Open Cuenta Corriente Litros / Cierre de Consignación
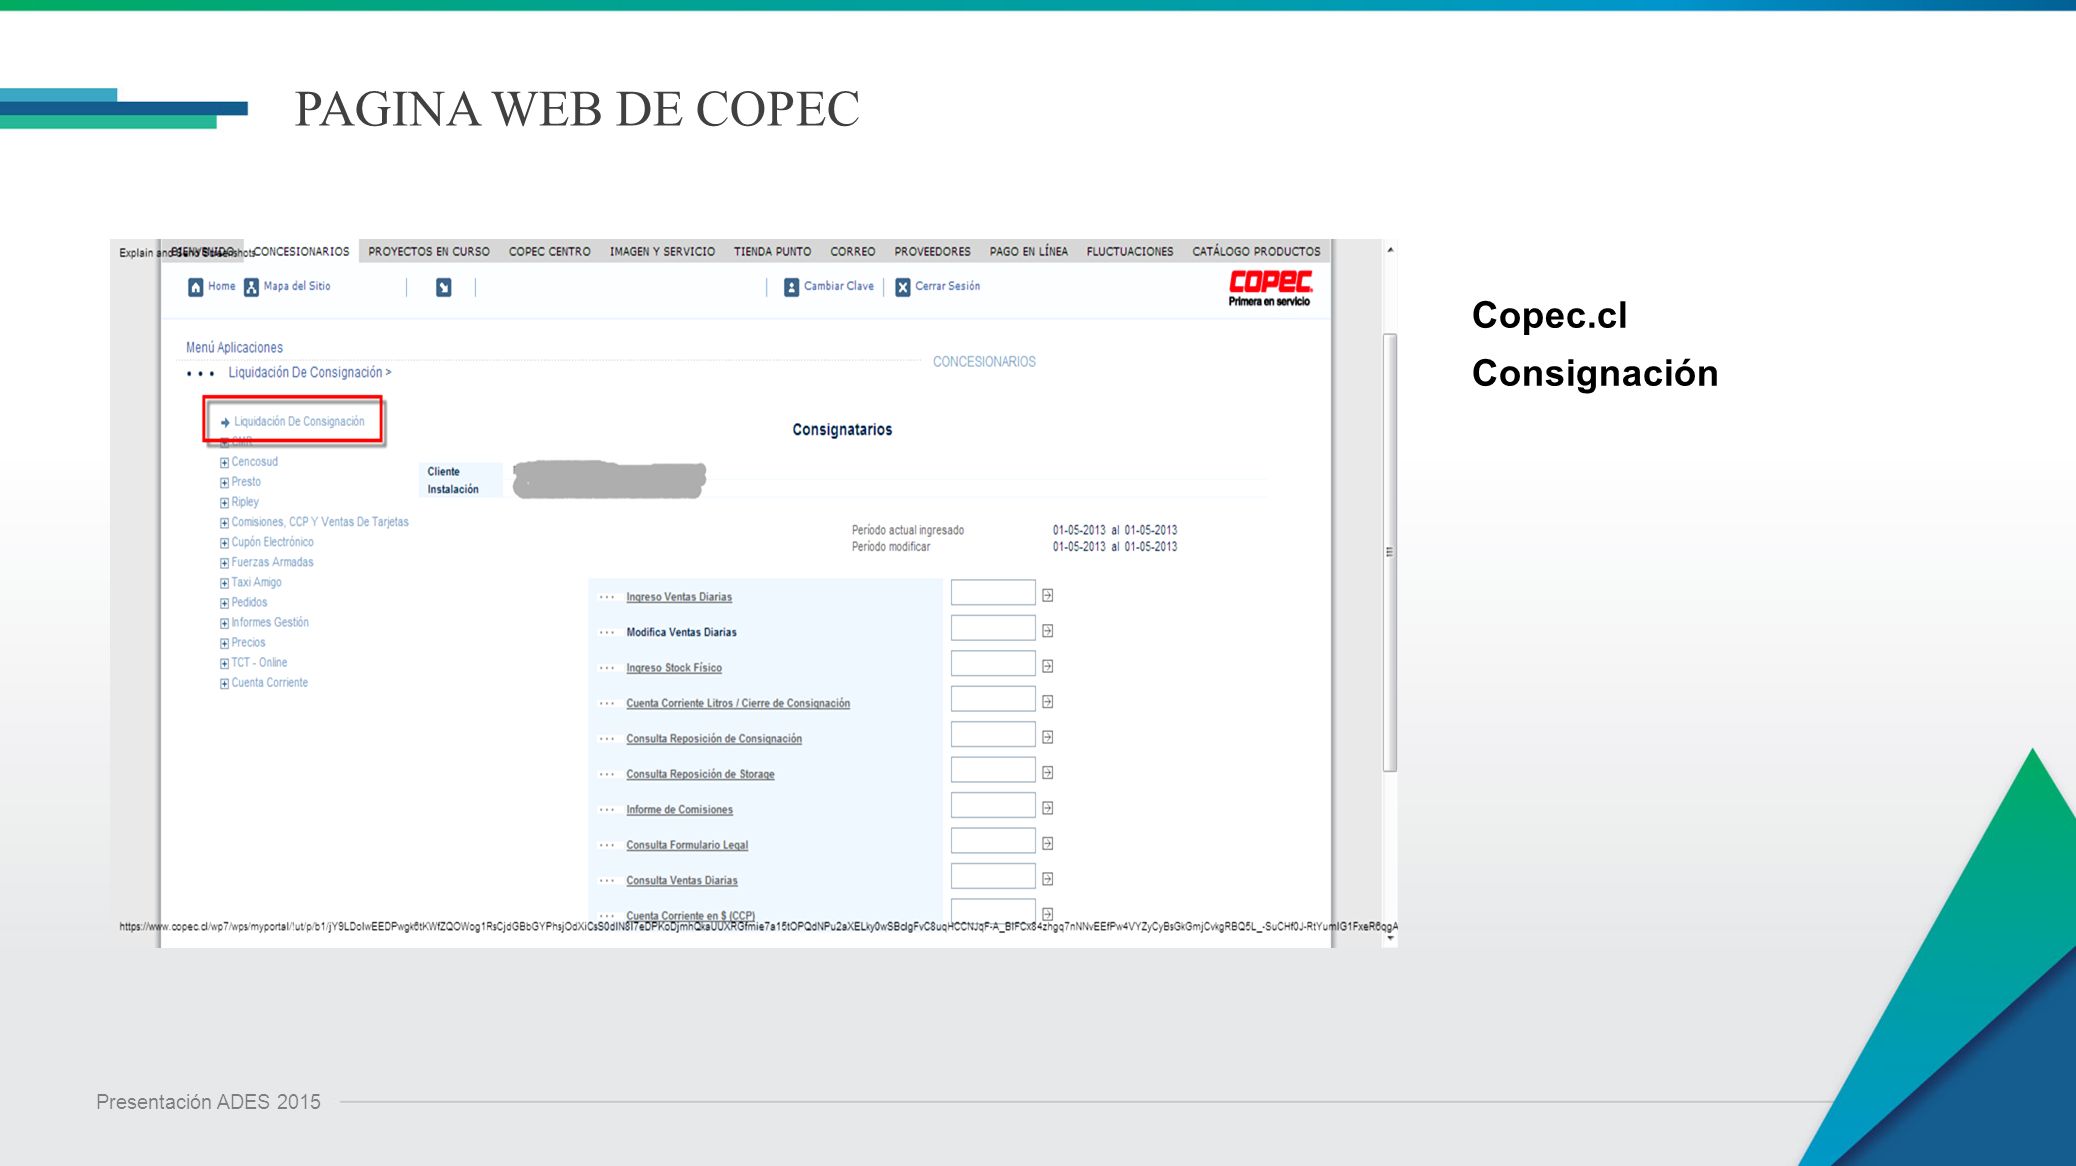Viewport: 2076px width, 1166px height. [738, 703]
